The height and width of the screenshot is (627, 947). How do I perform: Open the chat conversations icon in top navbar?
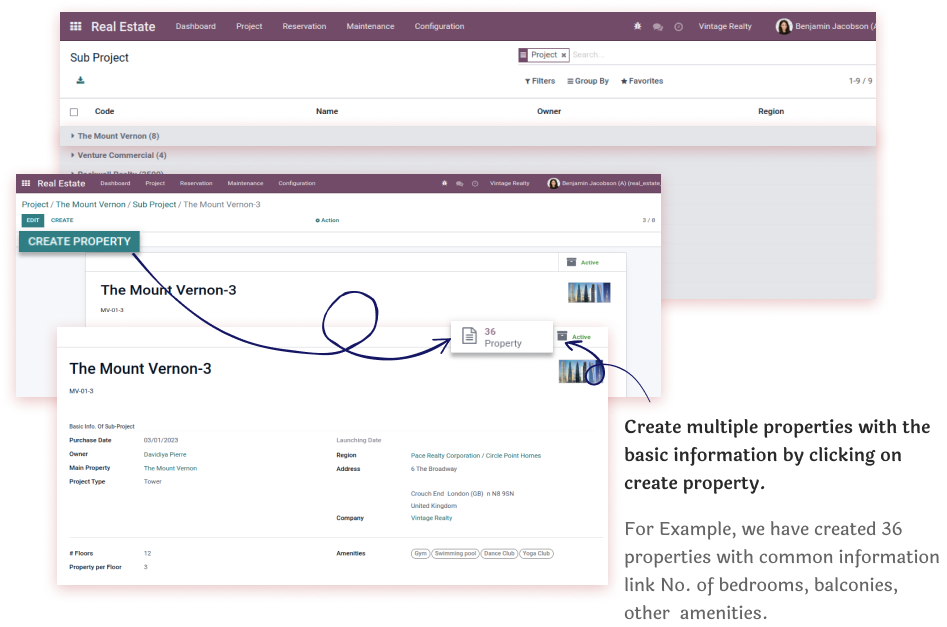657,27
